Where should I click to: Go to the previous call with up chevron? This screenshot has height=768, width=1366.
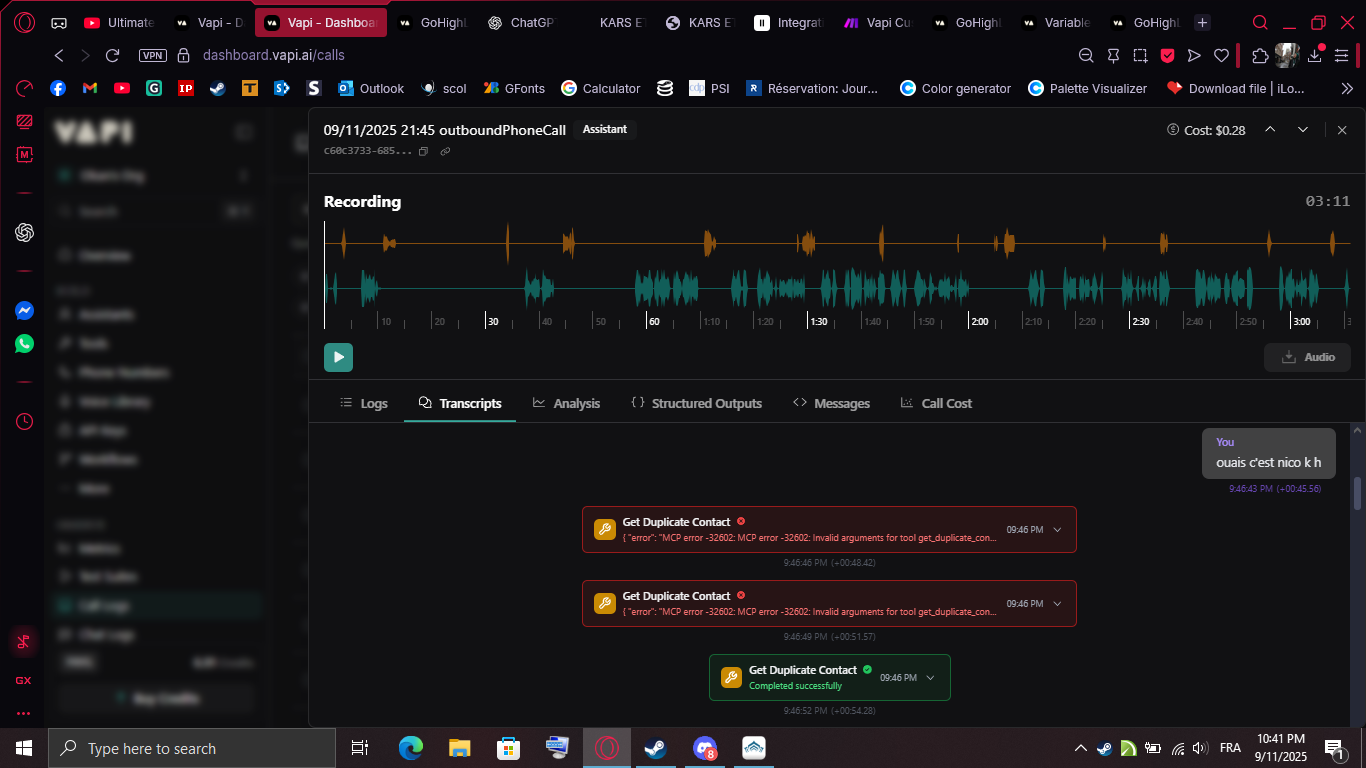(x=1270, y=129)
